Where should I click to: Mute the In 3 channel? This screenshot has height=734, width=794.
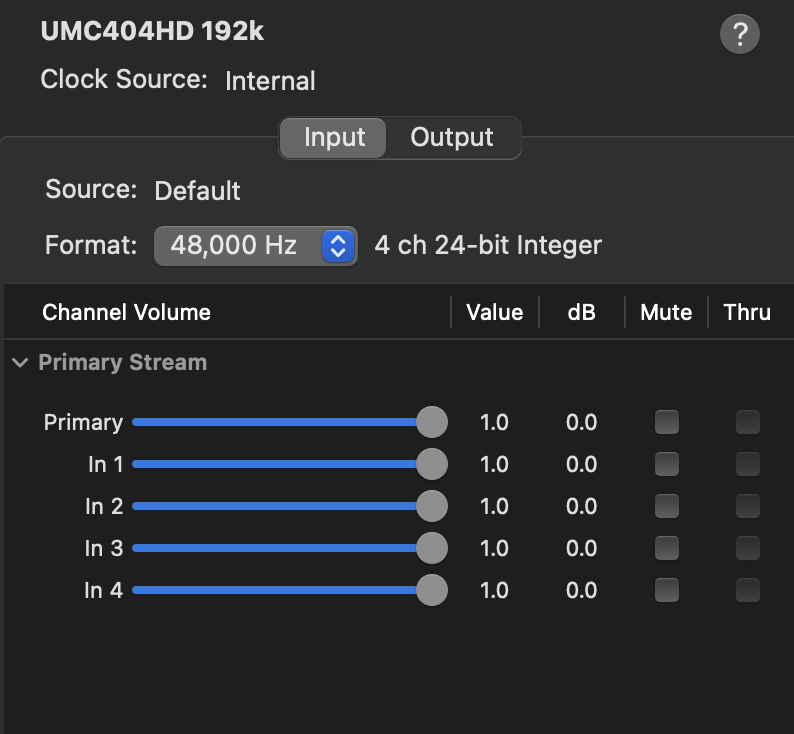point(666,548)
